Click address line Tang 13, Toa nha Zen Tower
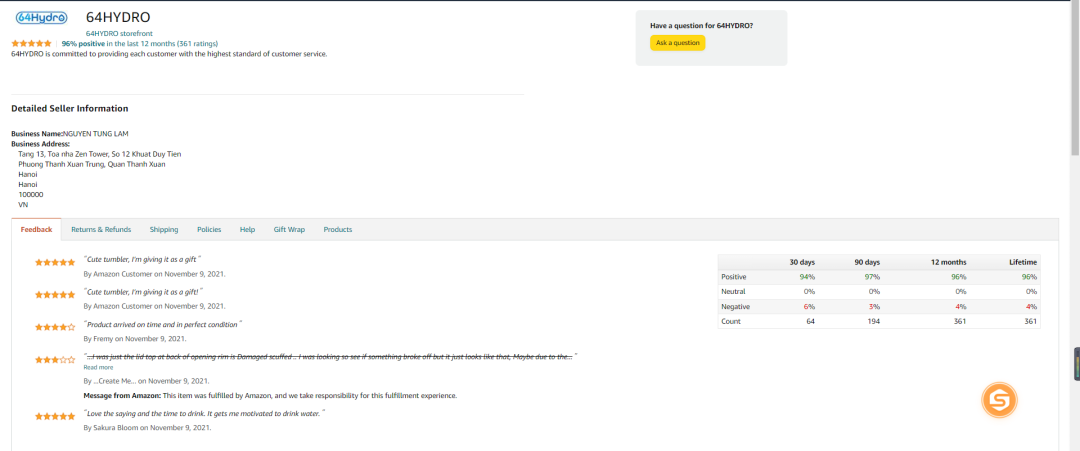Image resolution: width=1080 pixels, height=451 pixels. (100, 154)
